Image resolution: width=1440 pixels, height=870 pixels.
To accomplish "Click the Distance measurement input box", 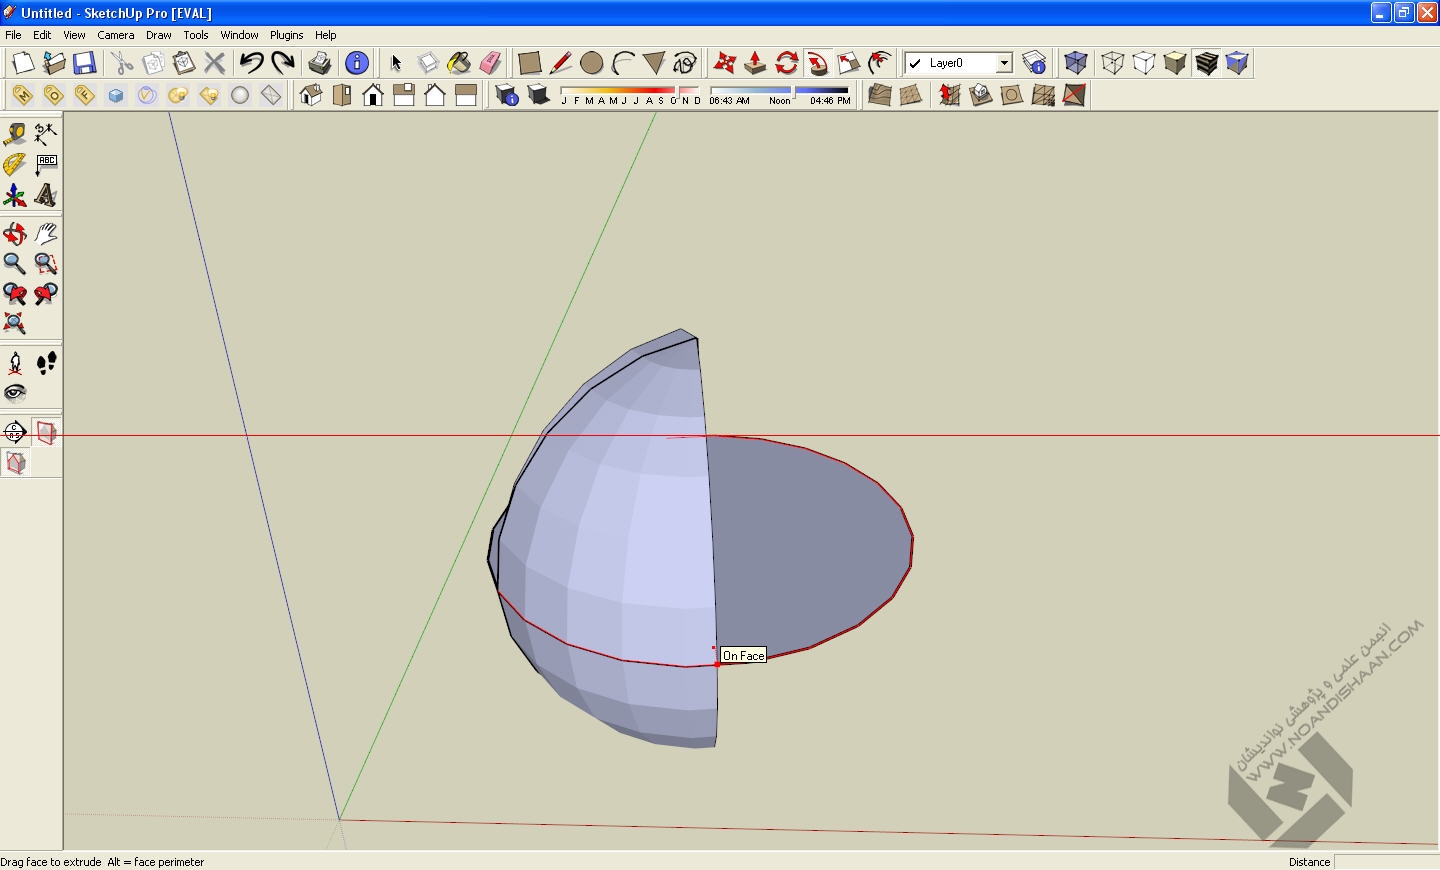I will (x=1386, y=862).
